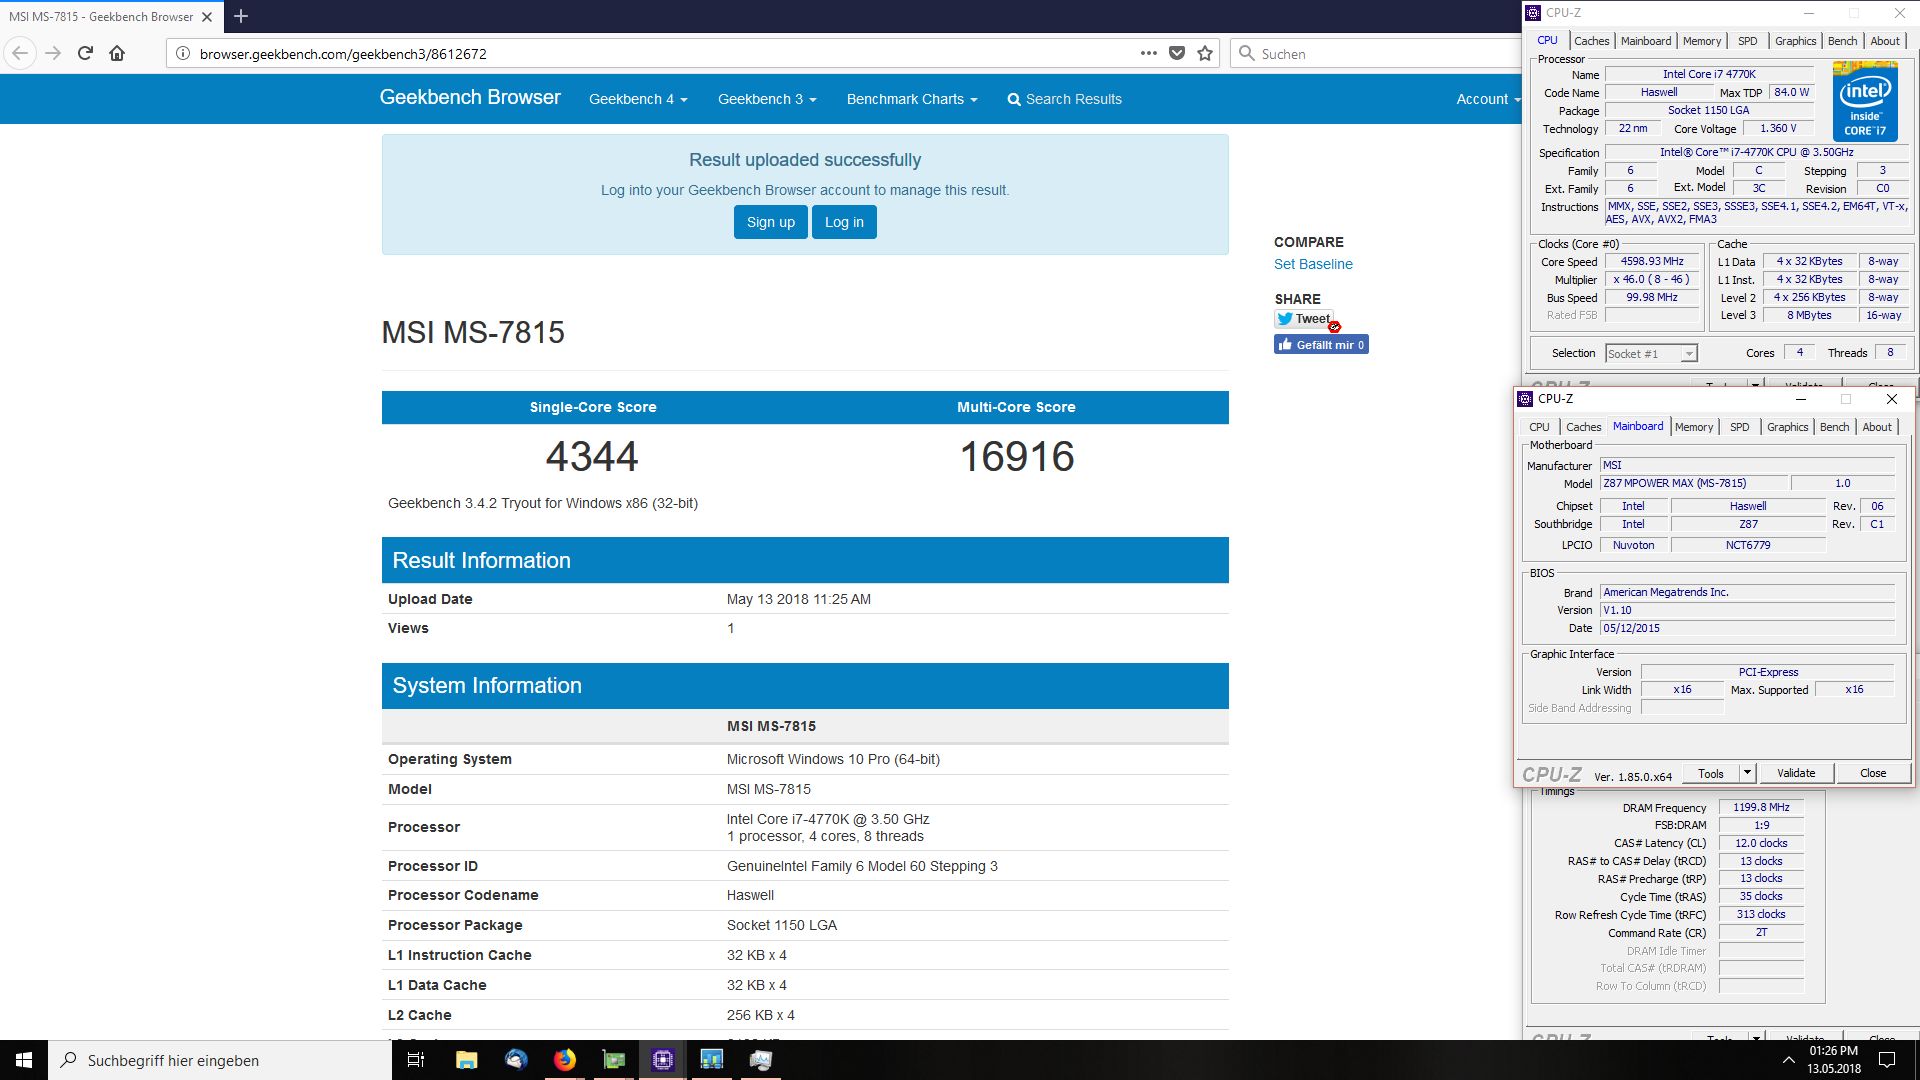Bookmark this page with the star
Screen dimensions: 1920x1080
click(x=1205, y=53)
